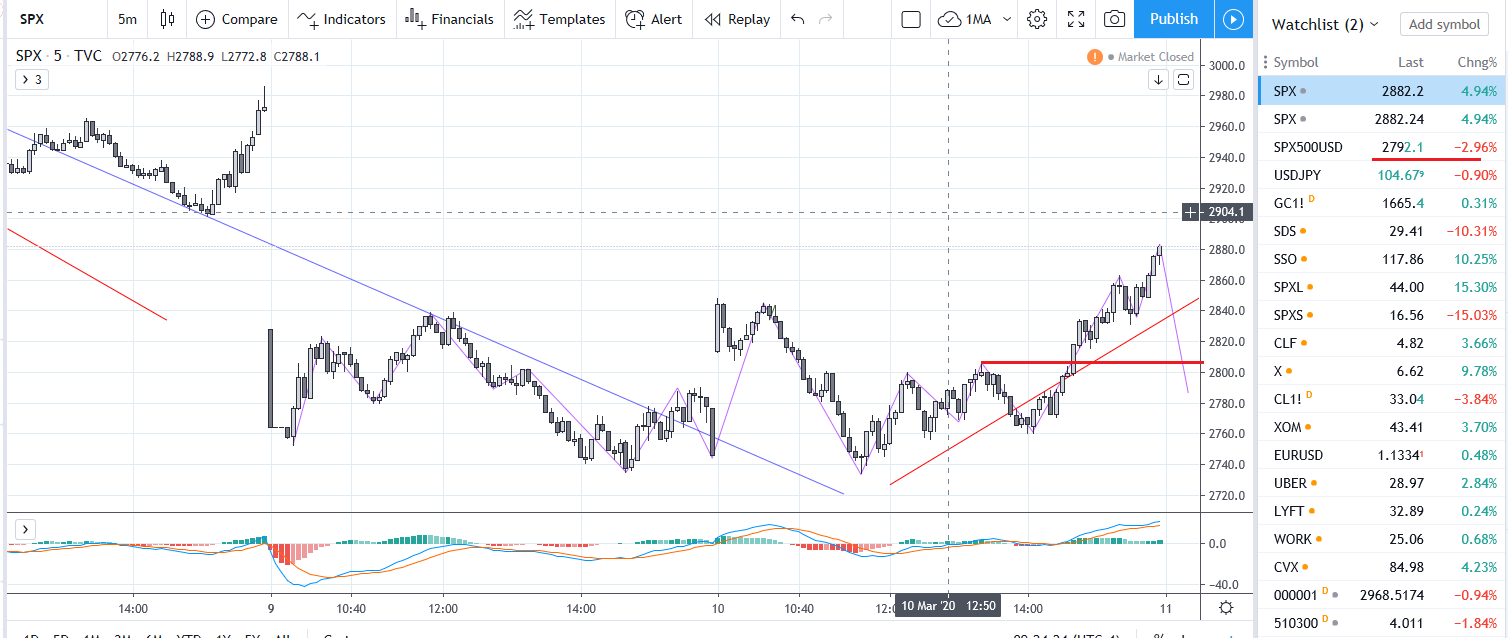Open chart settings gear
The image size is (1508, 638).
1037,19
